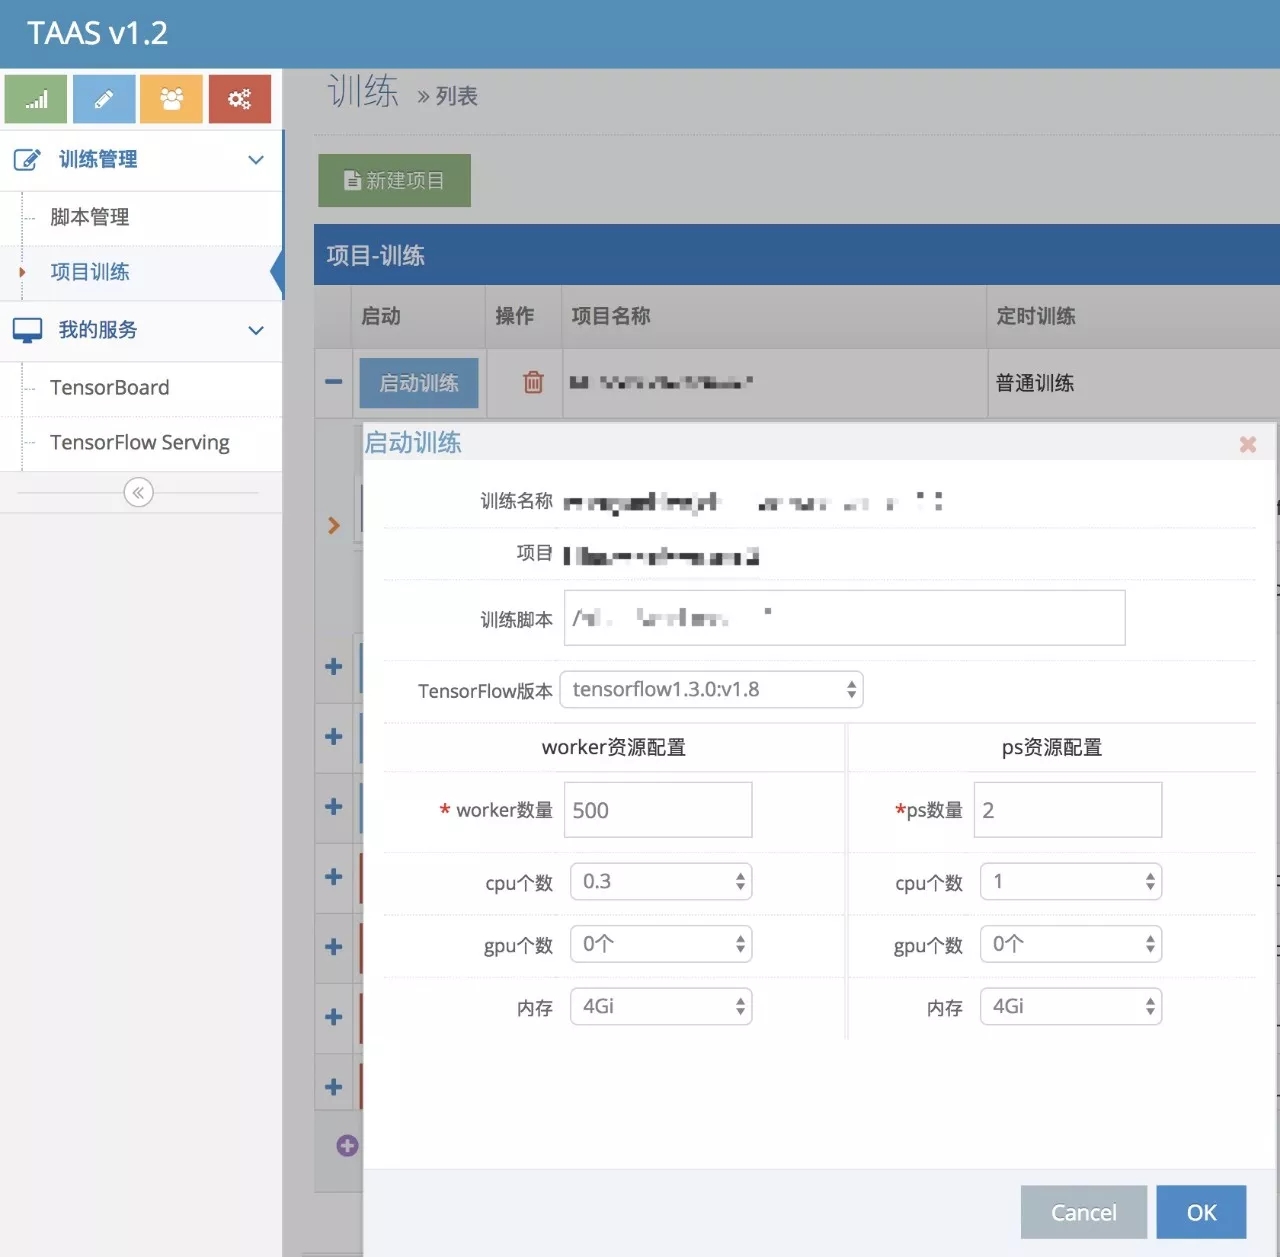Click the orange users group icon
1280x1257 pixels.
click(x=172, y=99)
